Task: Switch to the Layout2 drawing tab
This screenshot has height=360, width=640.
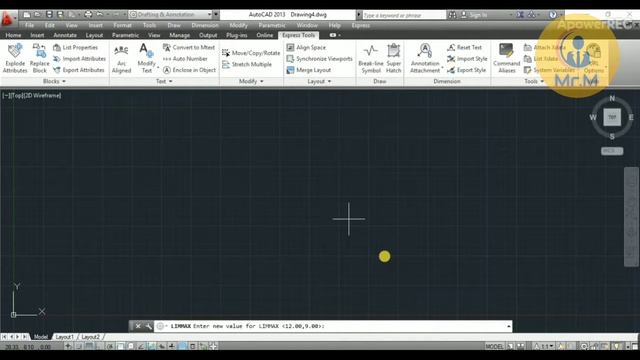Action: (91, 337)
